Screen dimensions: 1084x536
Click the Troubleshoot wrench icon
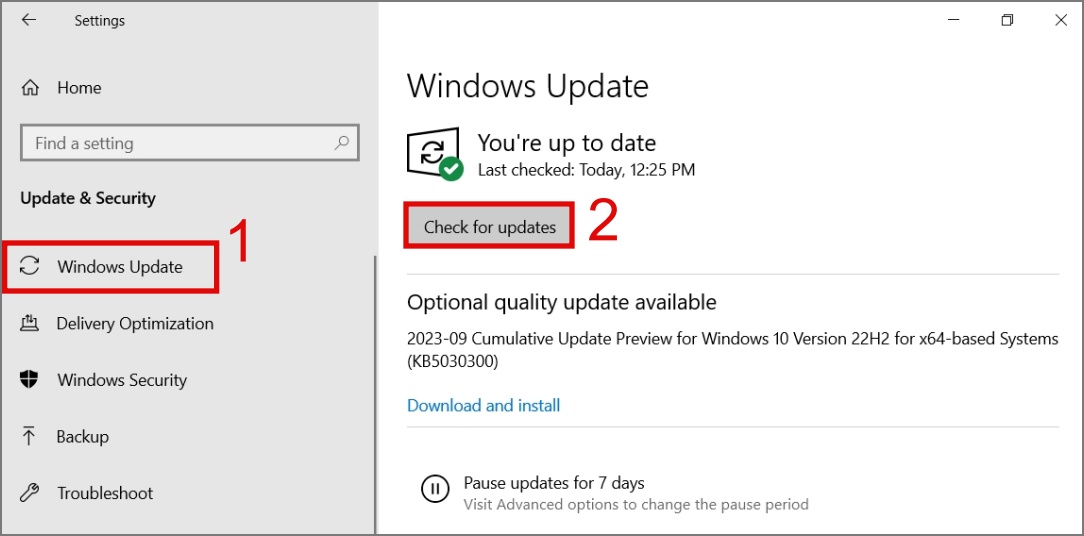(30, 493)
